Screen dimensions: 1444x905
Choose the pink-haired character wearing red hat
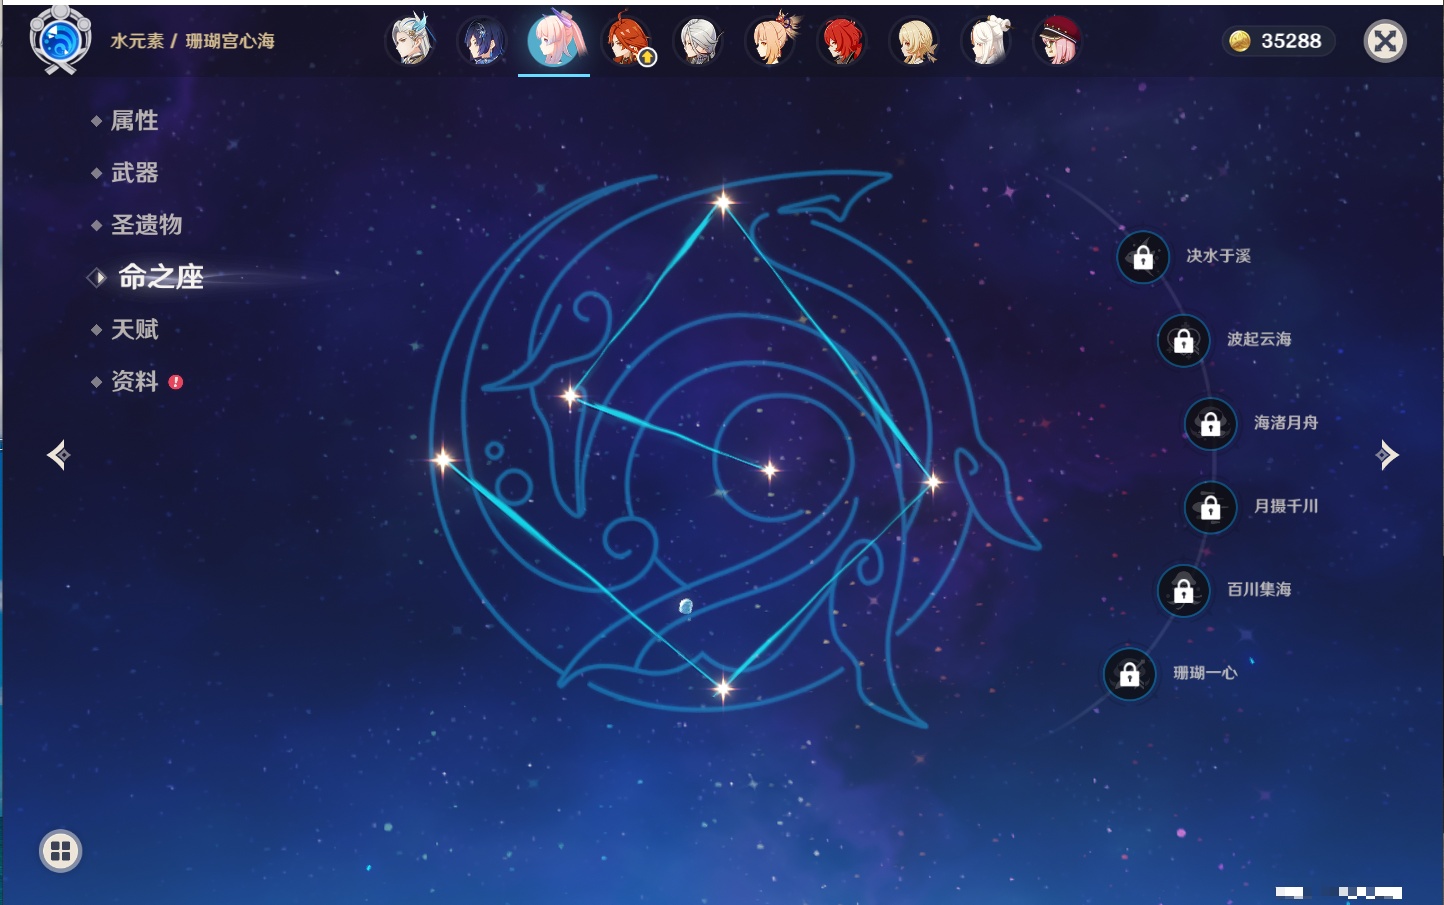click(x=1058, y=41)
